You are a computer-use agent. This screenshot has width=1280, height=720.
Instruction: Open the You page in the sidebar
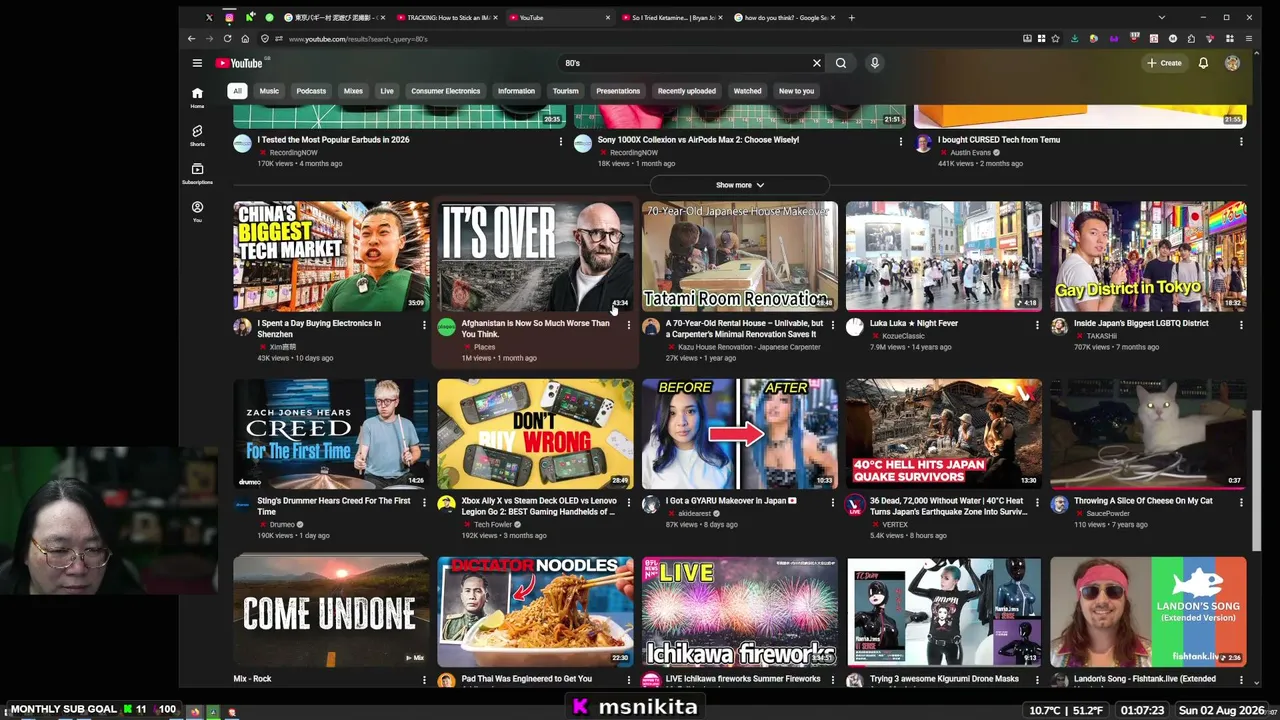(197, 211)
